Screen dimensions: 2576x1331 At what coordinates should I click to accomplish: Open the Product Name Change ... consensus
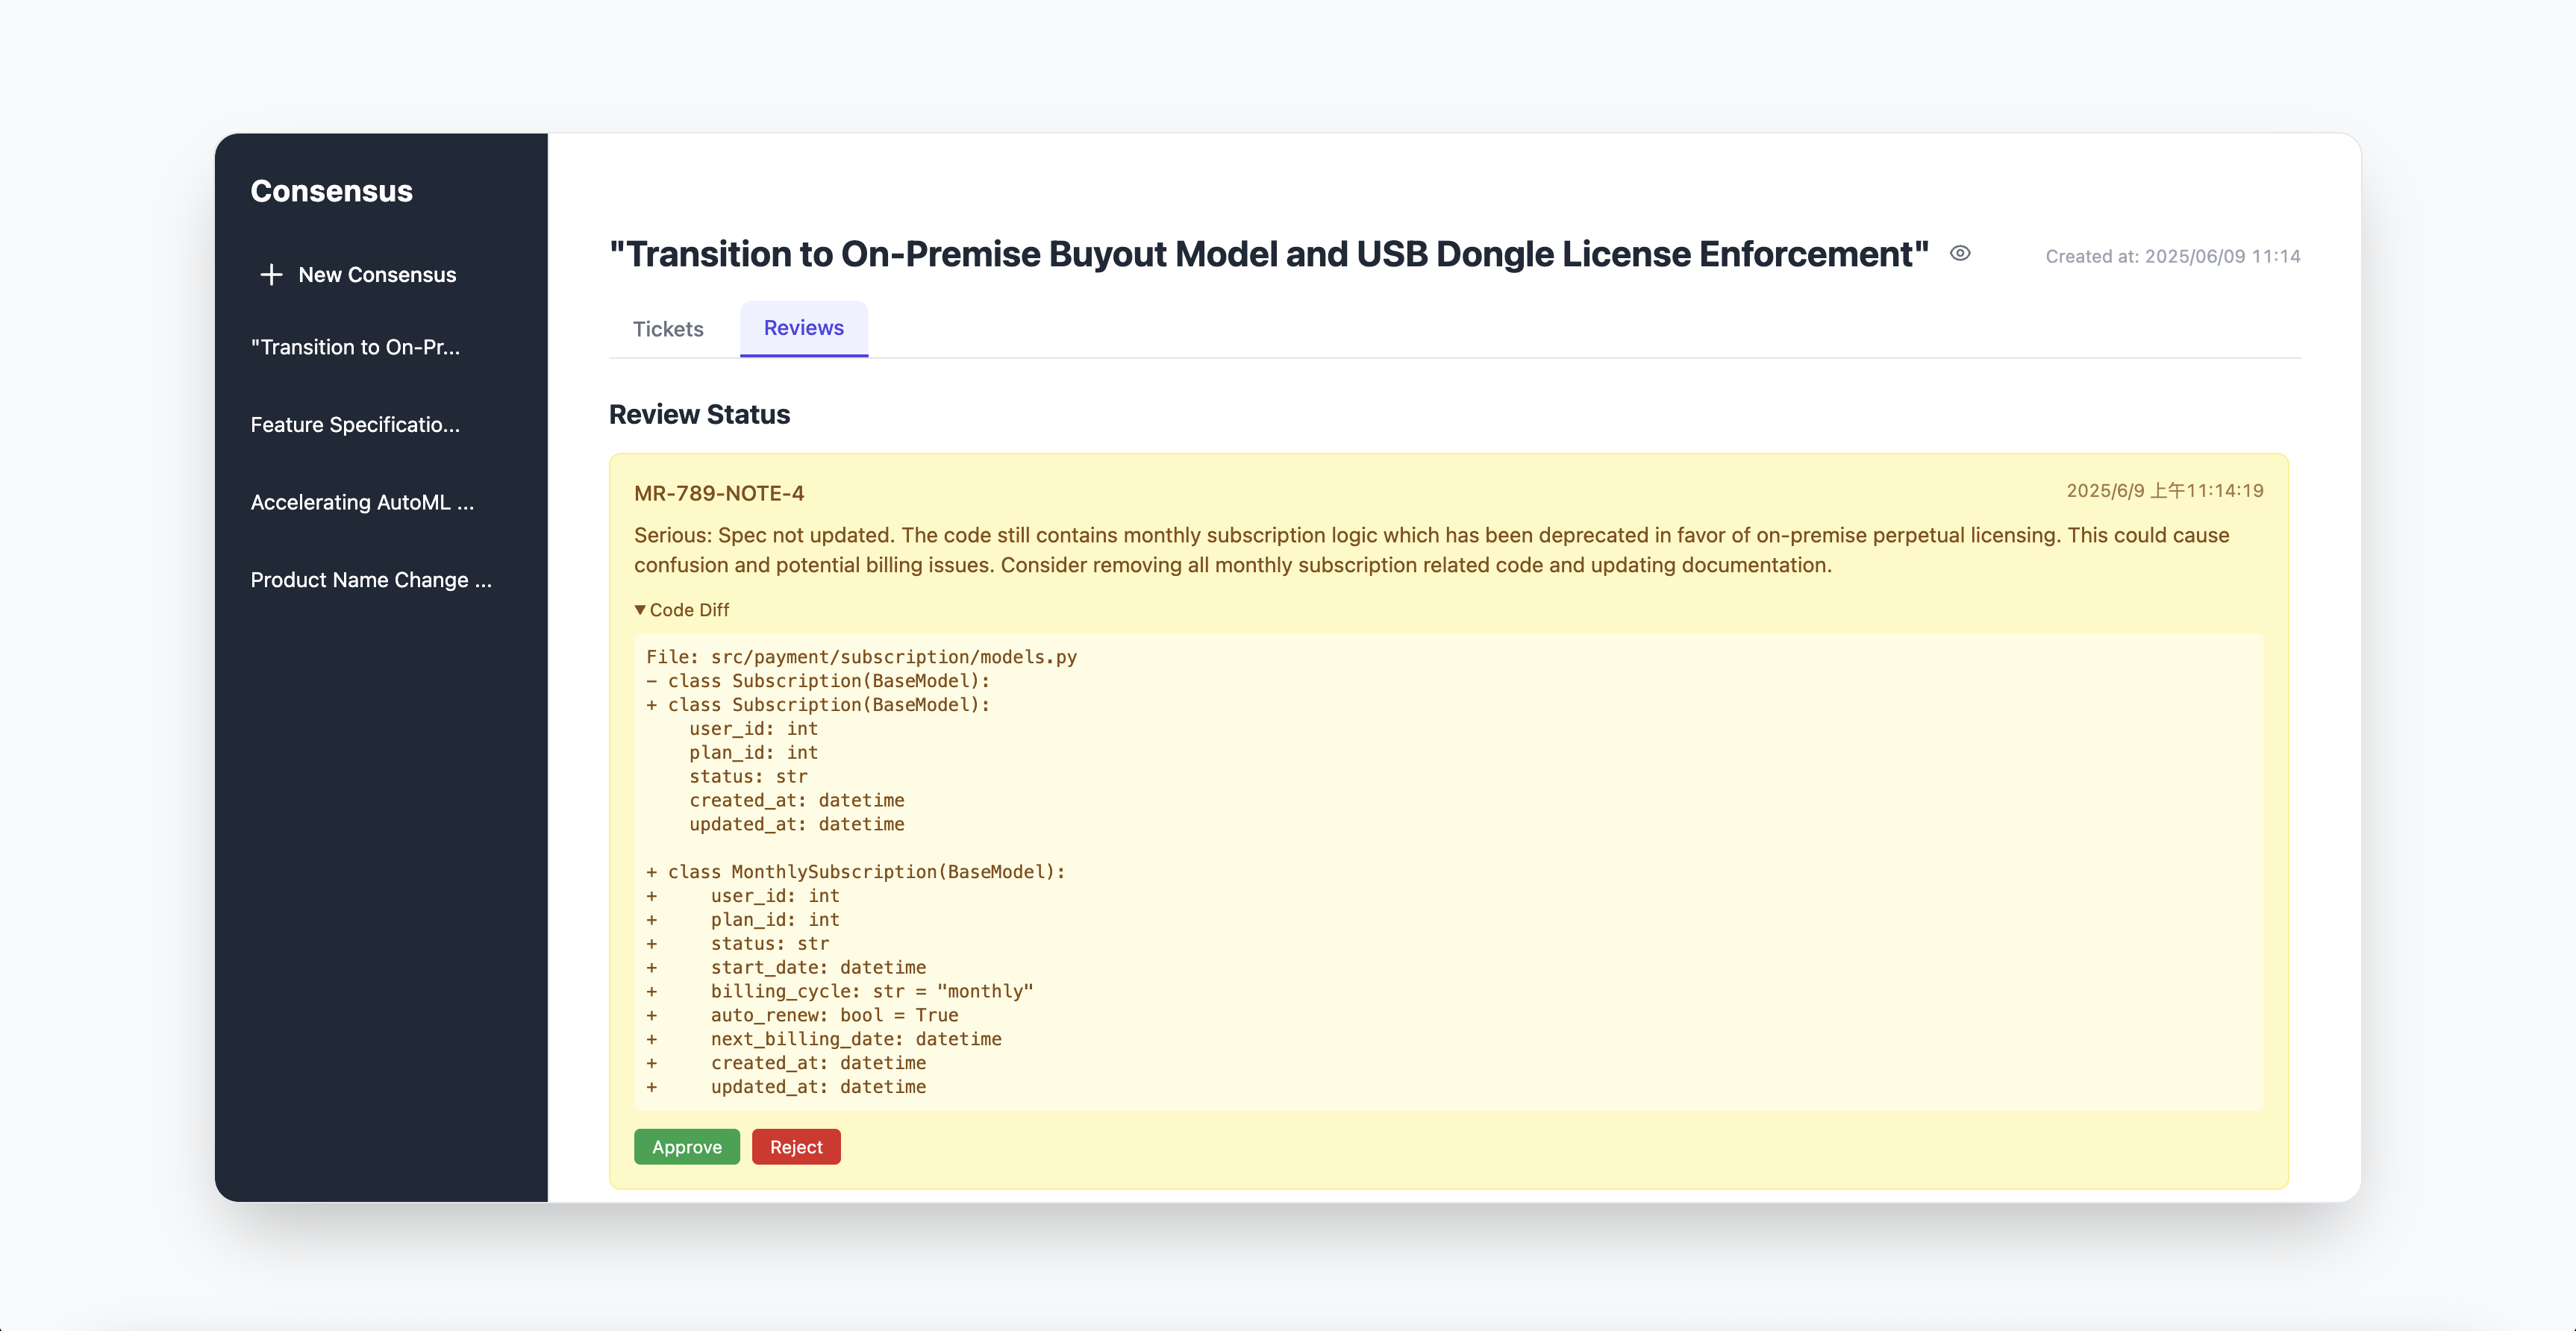[371, 580]
